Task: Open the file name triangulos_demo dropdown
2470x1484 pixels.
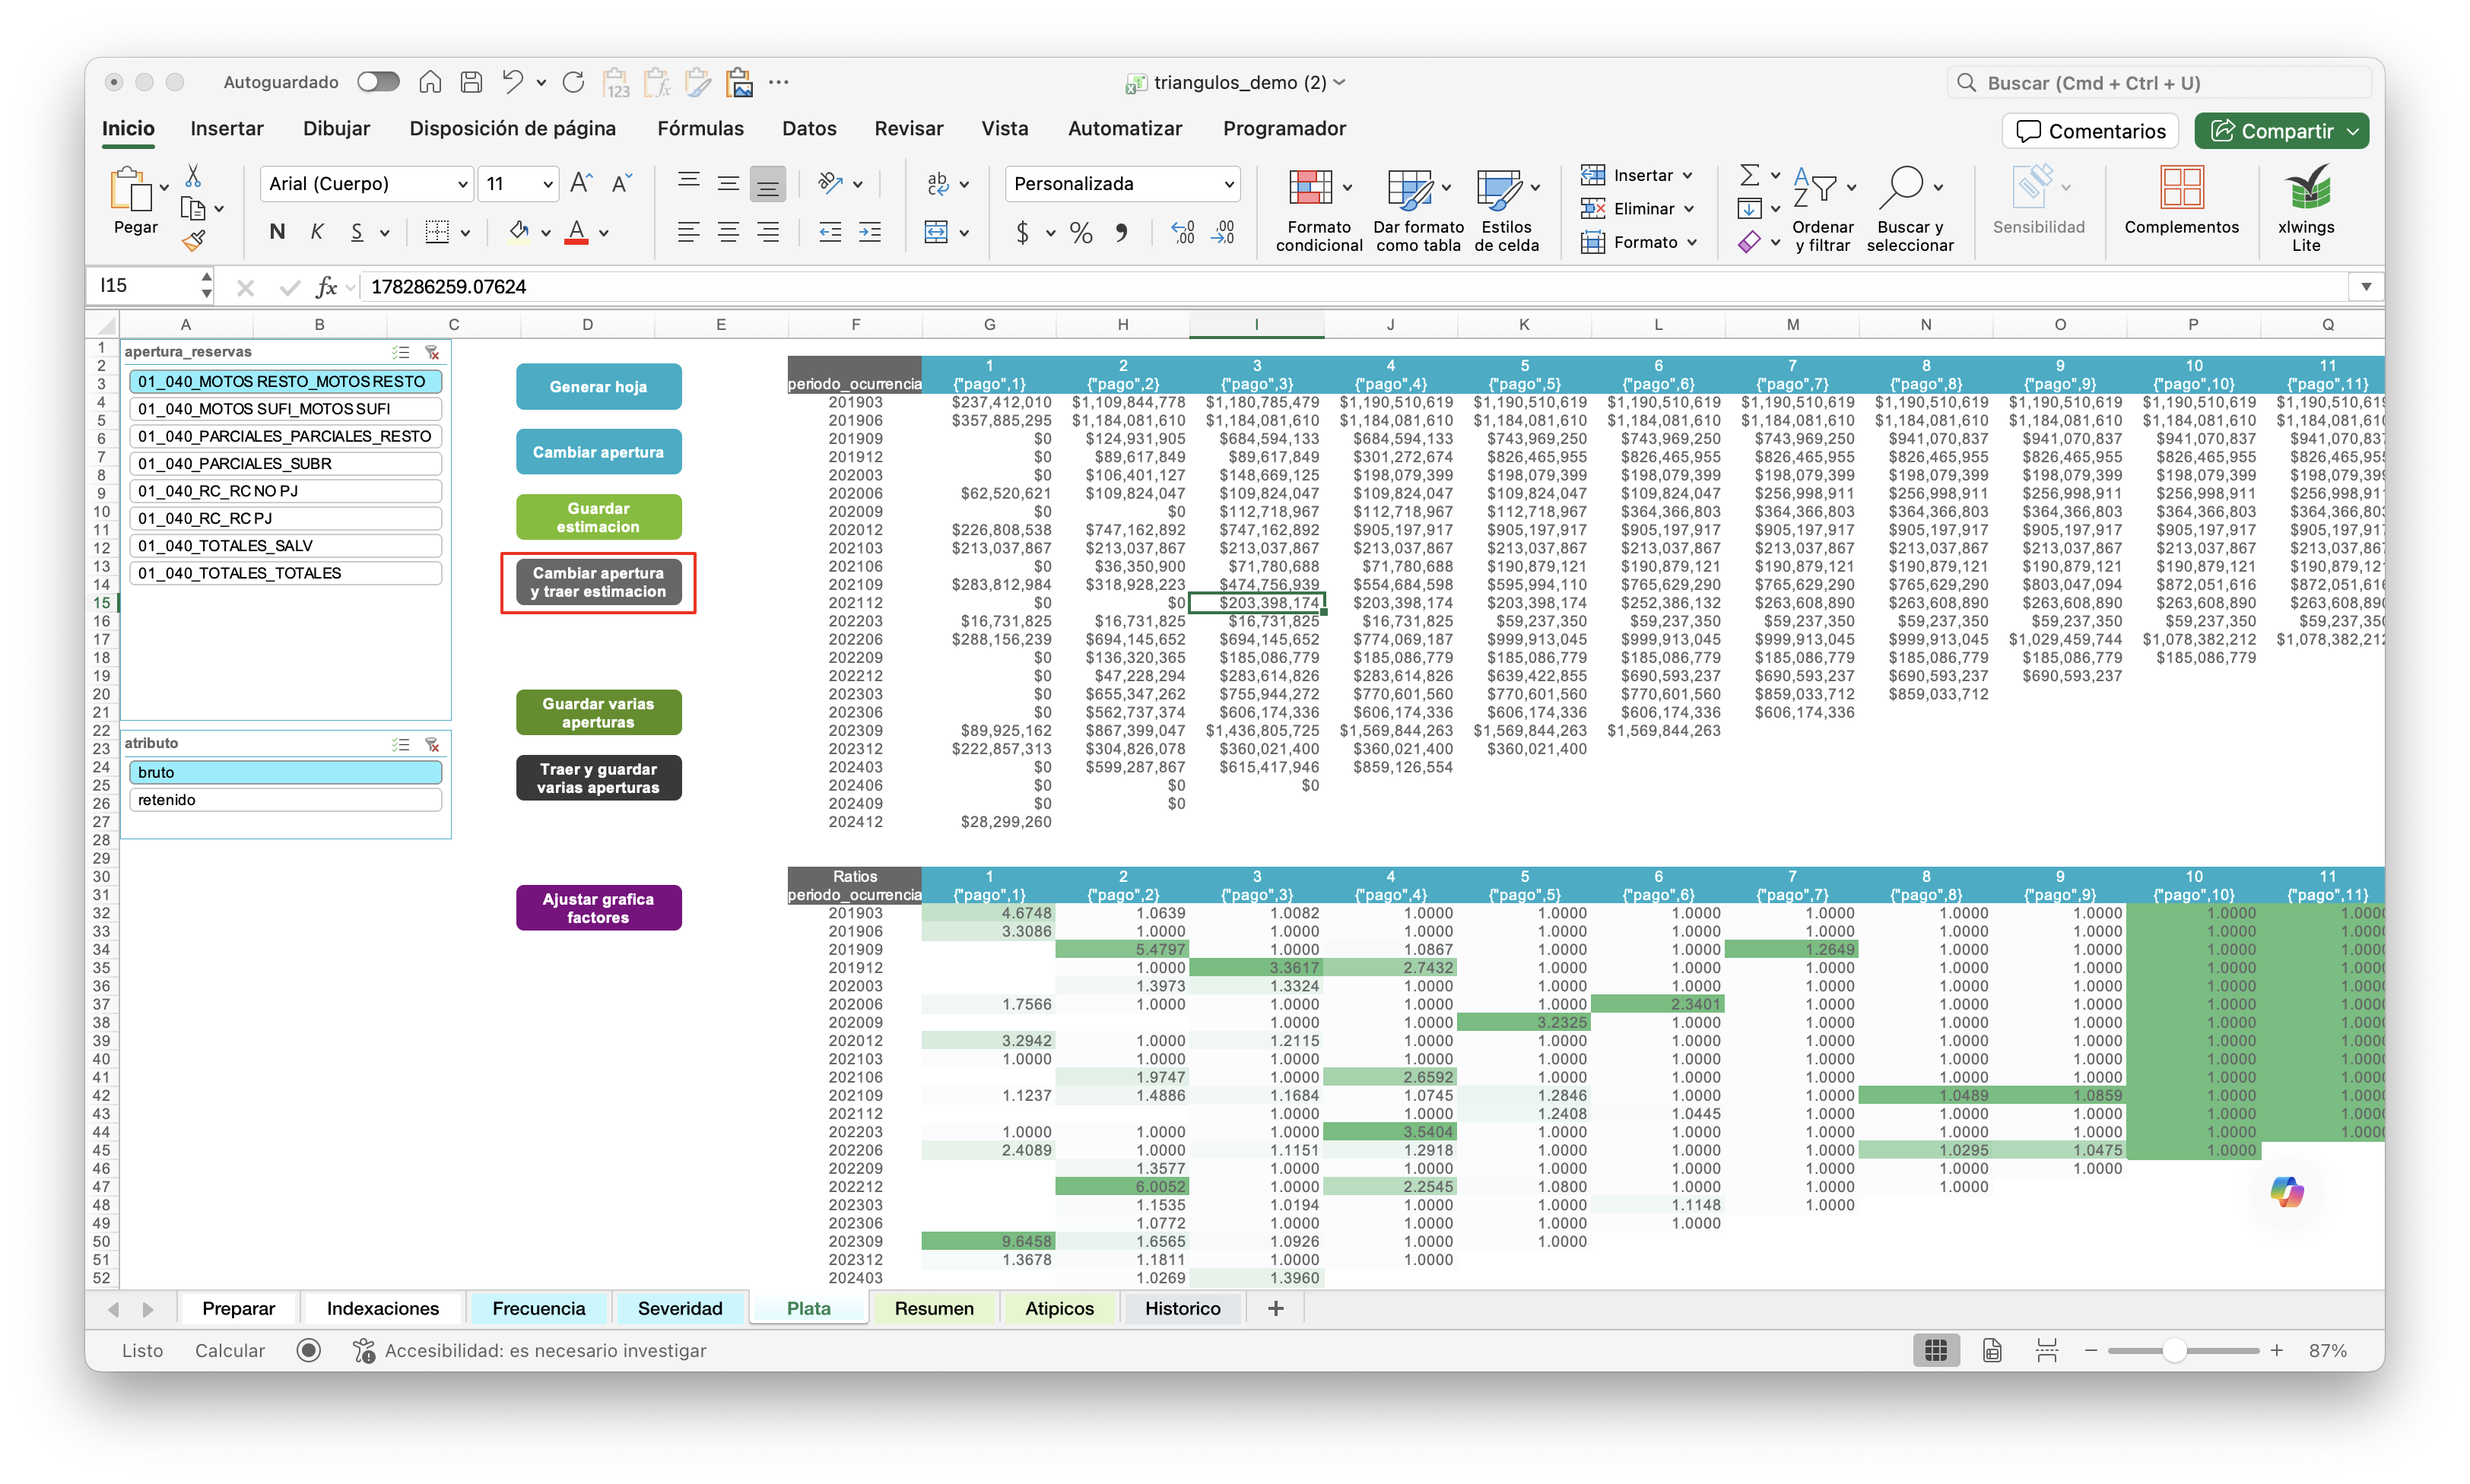Action: [x=1339, y=82]
